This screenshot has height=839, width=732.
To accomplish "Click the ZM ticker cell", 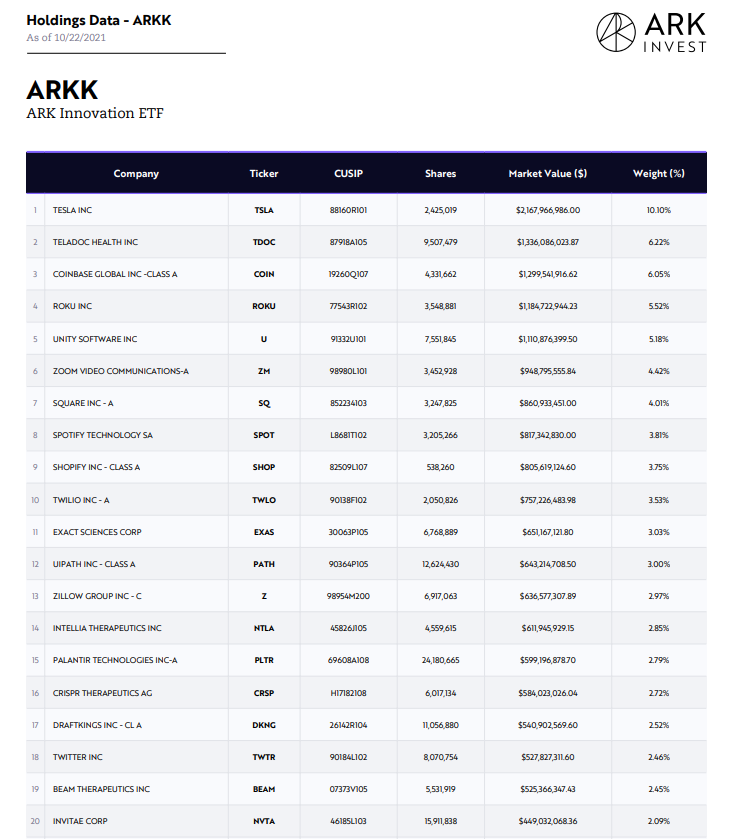I will point(264,371).
